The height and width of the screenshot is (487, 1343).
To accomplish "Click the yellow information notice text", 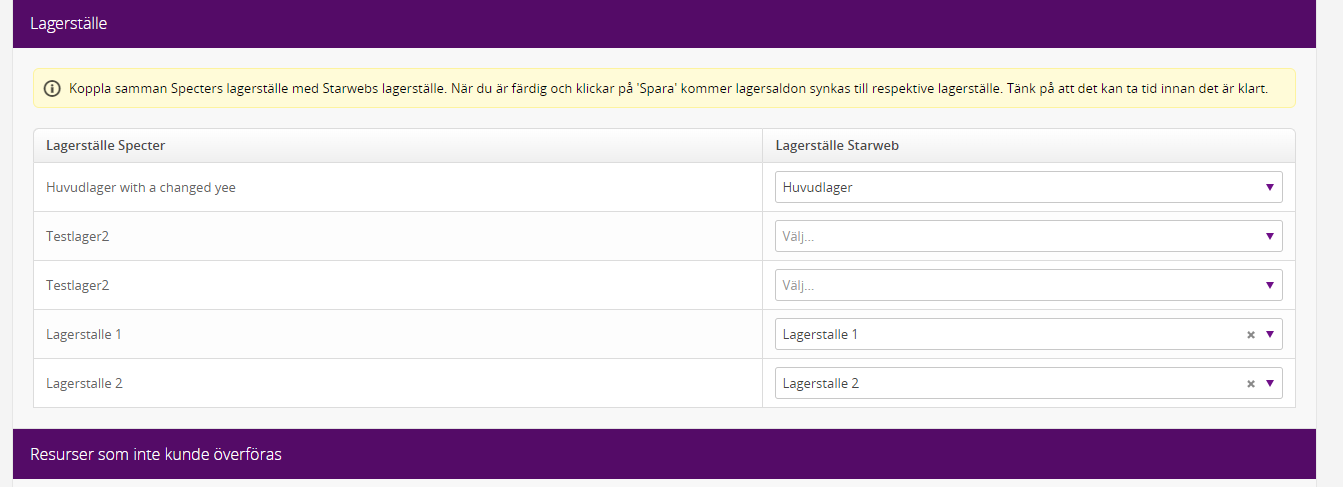I will coord(668,89).
